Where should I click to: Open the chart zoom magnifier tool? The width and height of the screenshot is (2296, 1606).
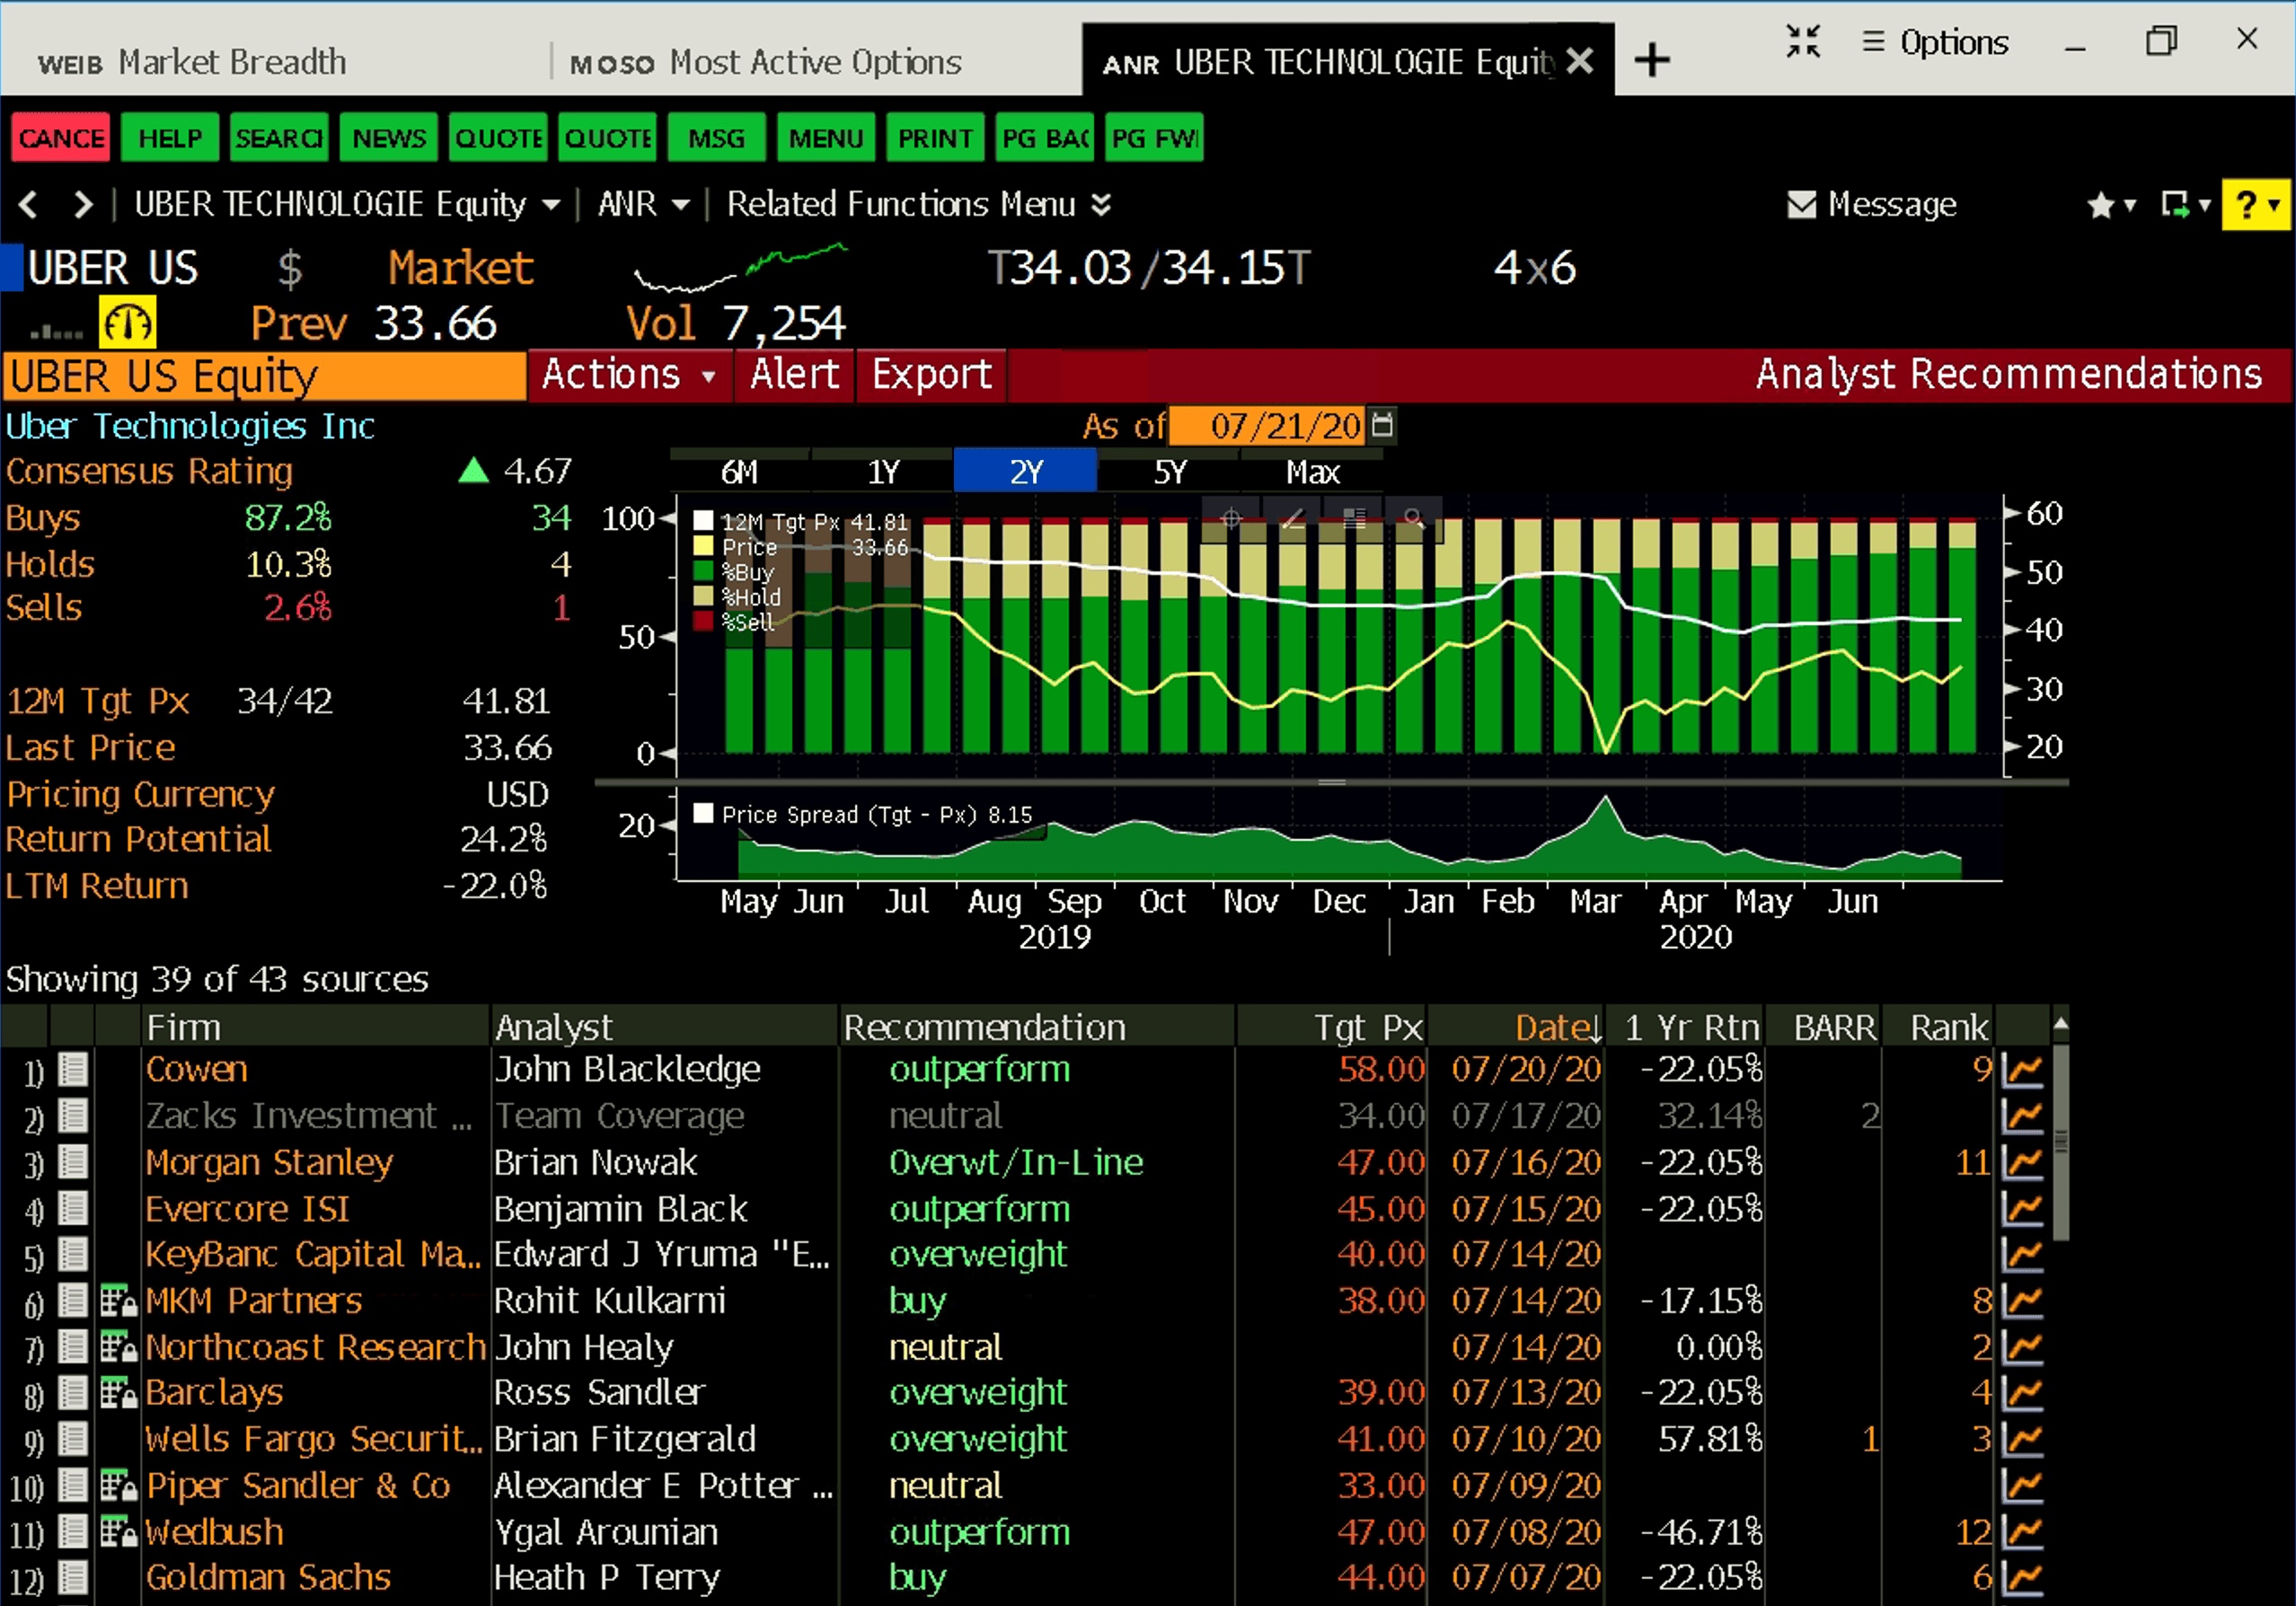(x=1413, y=518)
